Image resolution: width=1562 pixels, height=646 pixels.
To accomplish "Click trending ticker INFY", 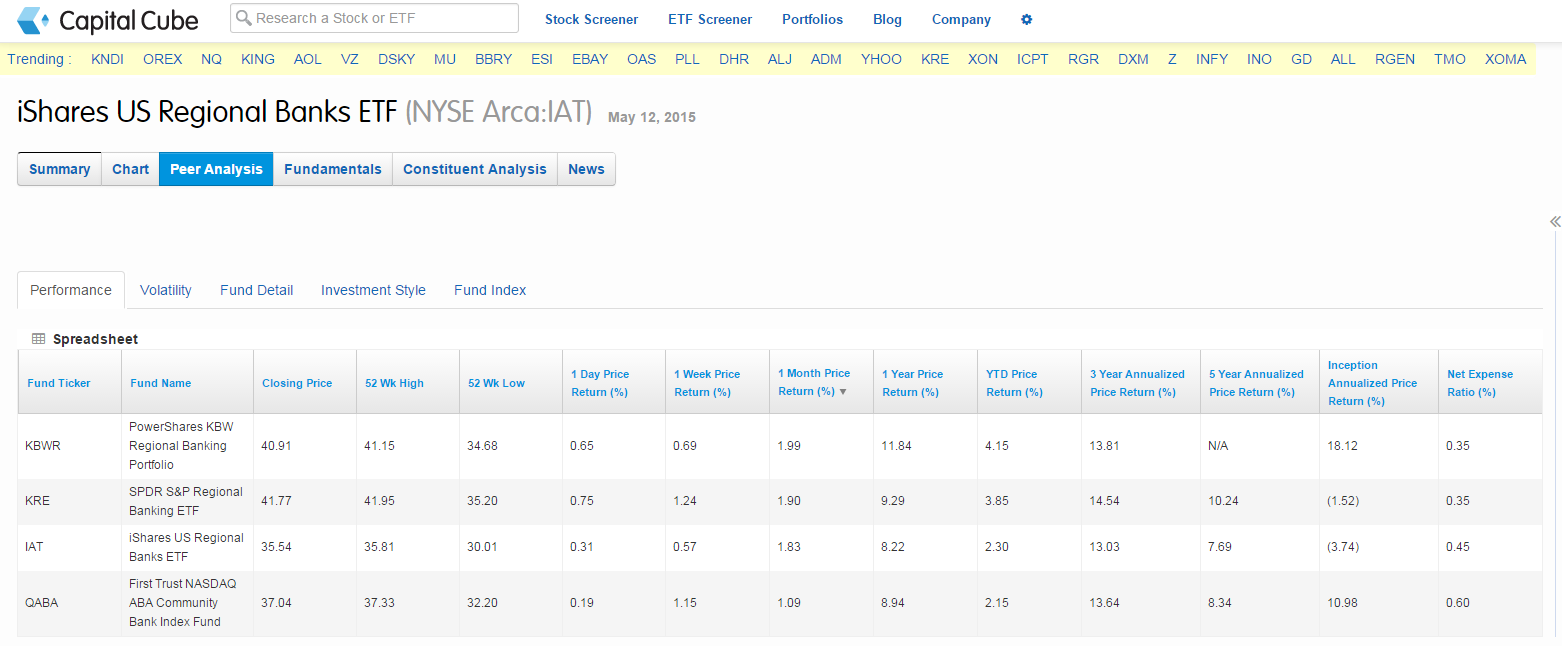I will coord(1212,59).
